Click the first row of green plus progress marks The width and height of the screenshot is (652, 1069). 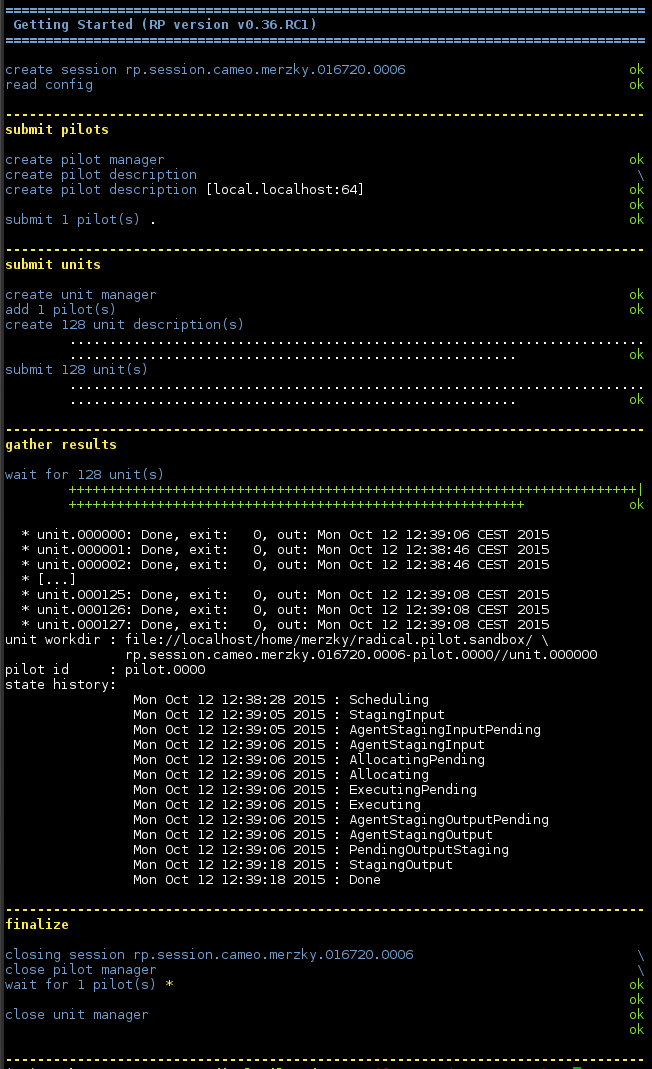click(x=355, y=490)
